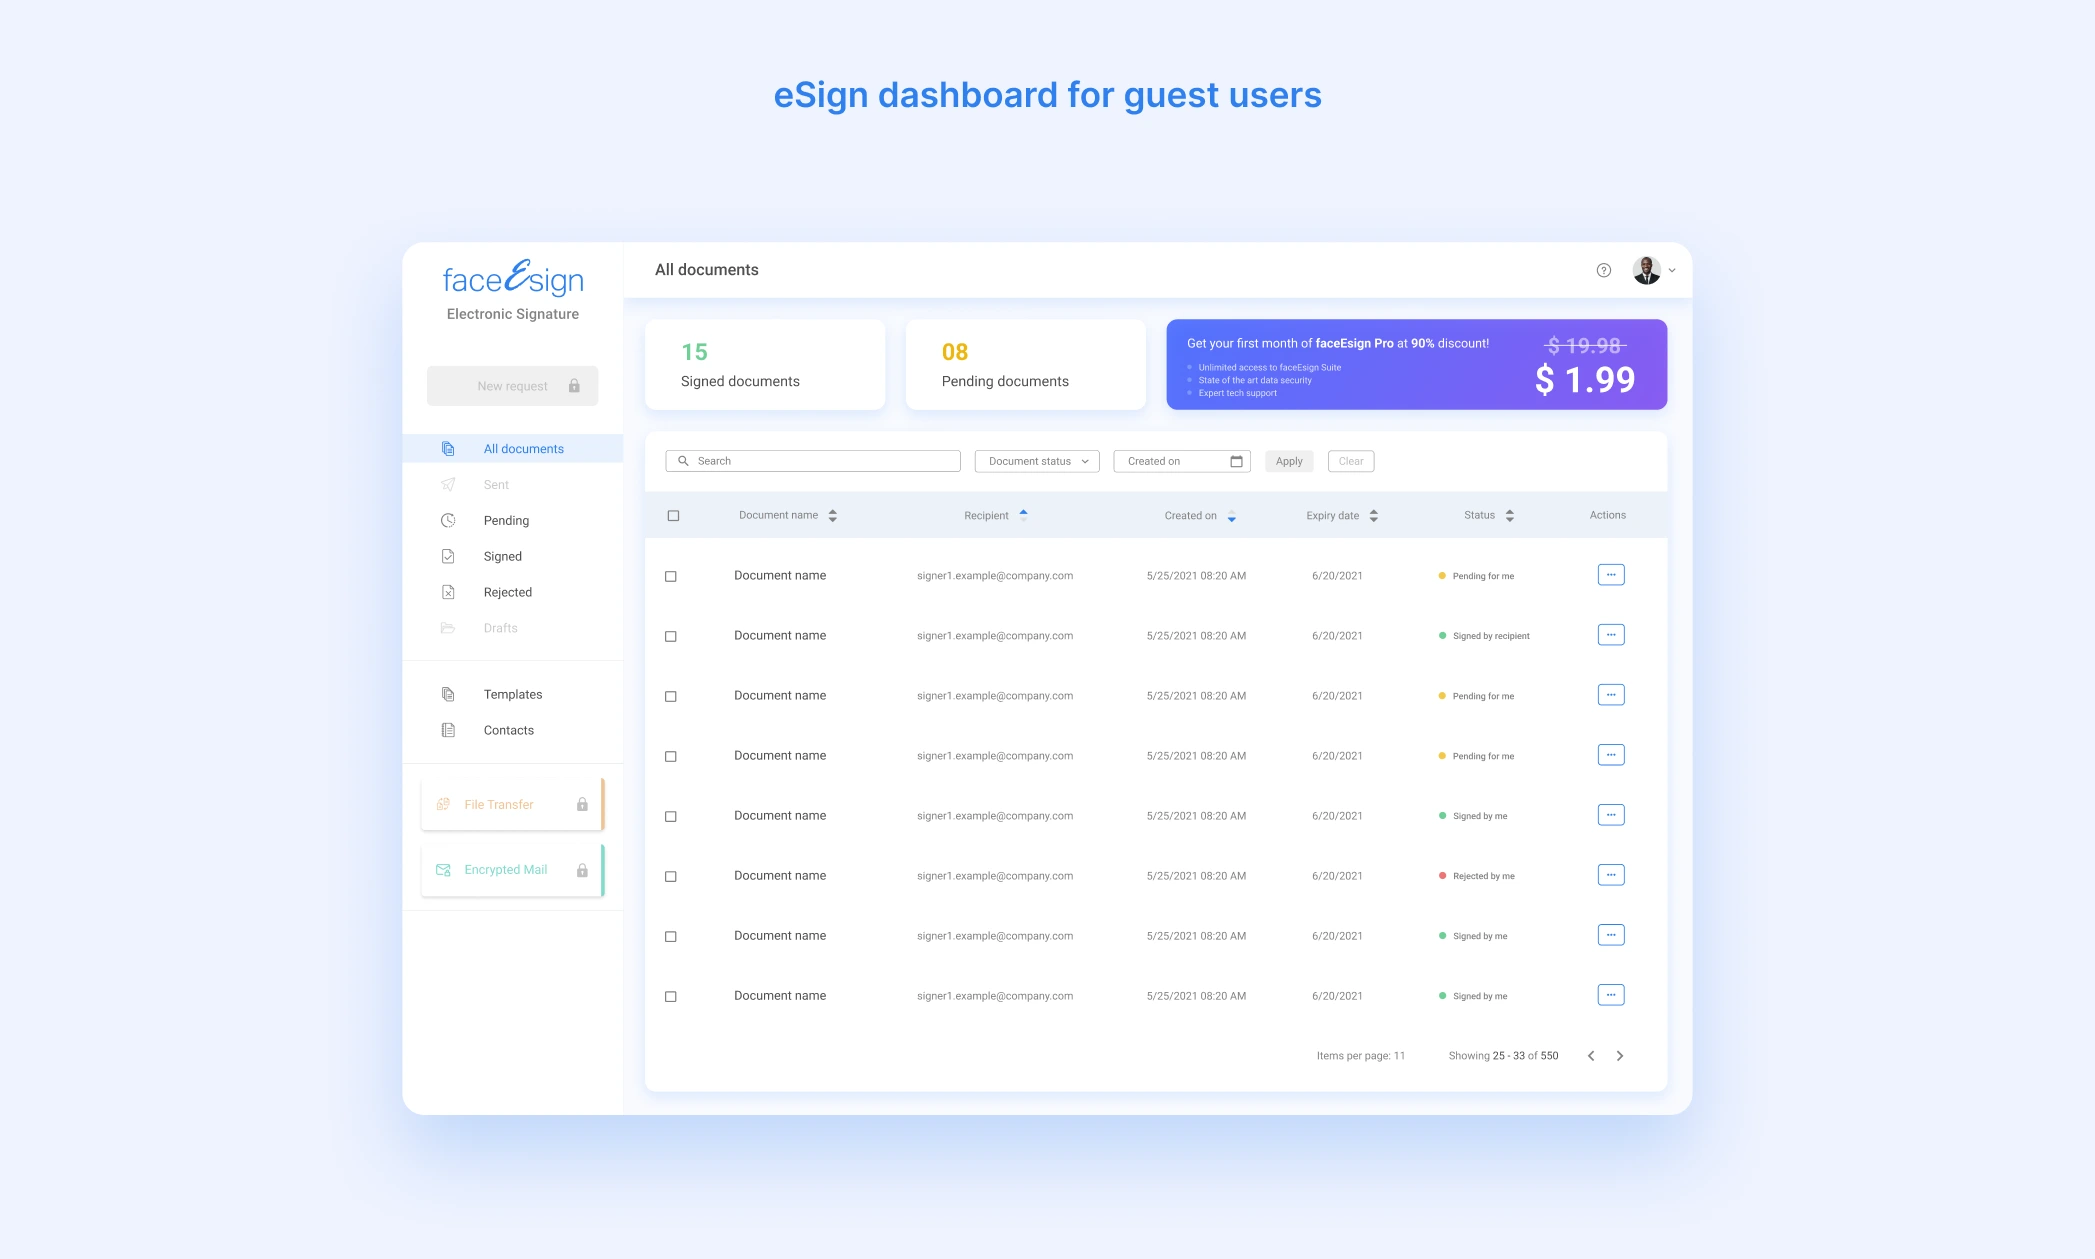
Task: Click the locked New request button
Action: (x=513, y=386)
